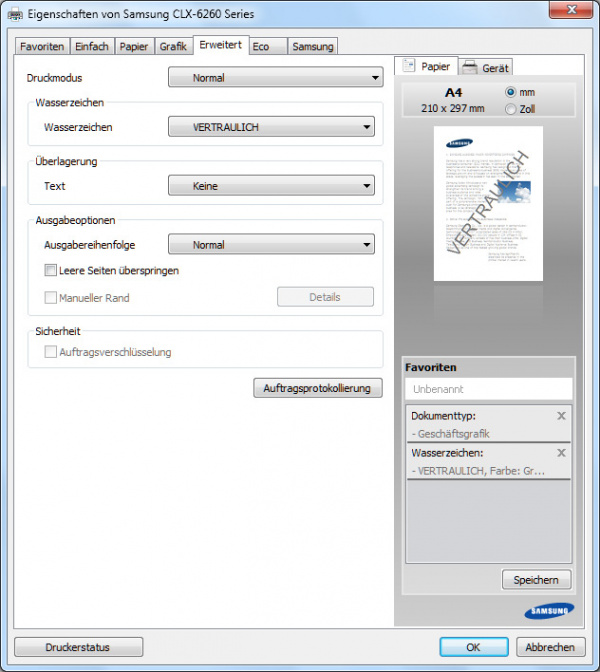
Task: Click the A4 page preview thumbnail
Action: click(x=487, y=203)
